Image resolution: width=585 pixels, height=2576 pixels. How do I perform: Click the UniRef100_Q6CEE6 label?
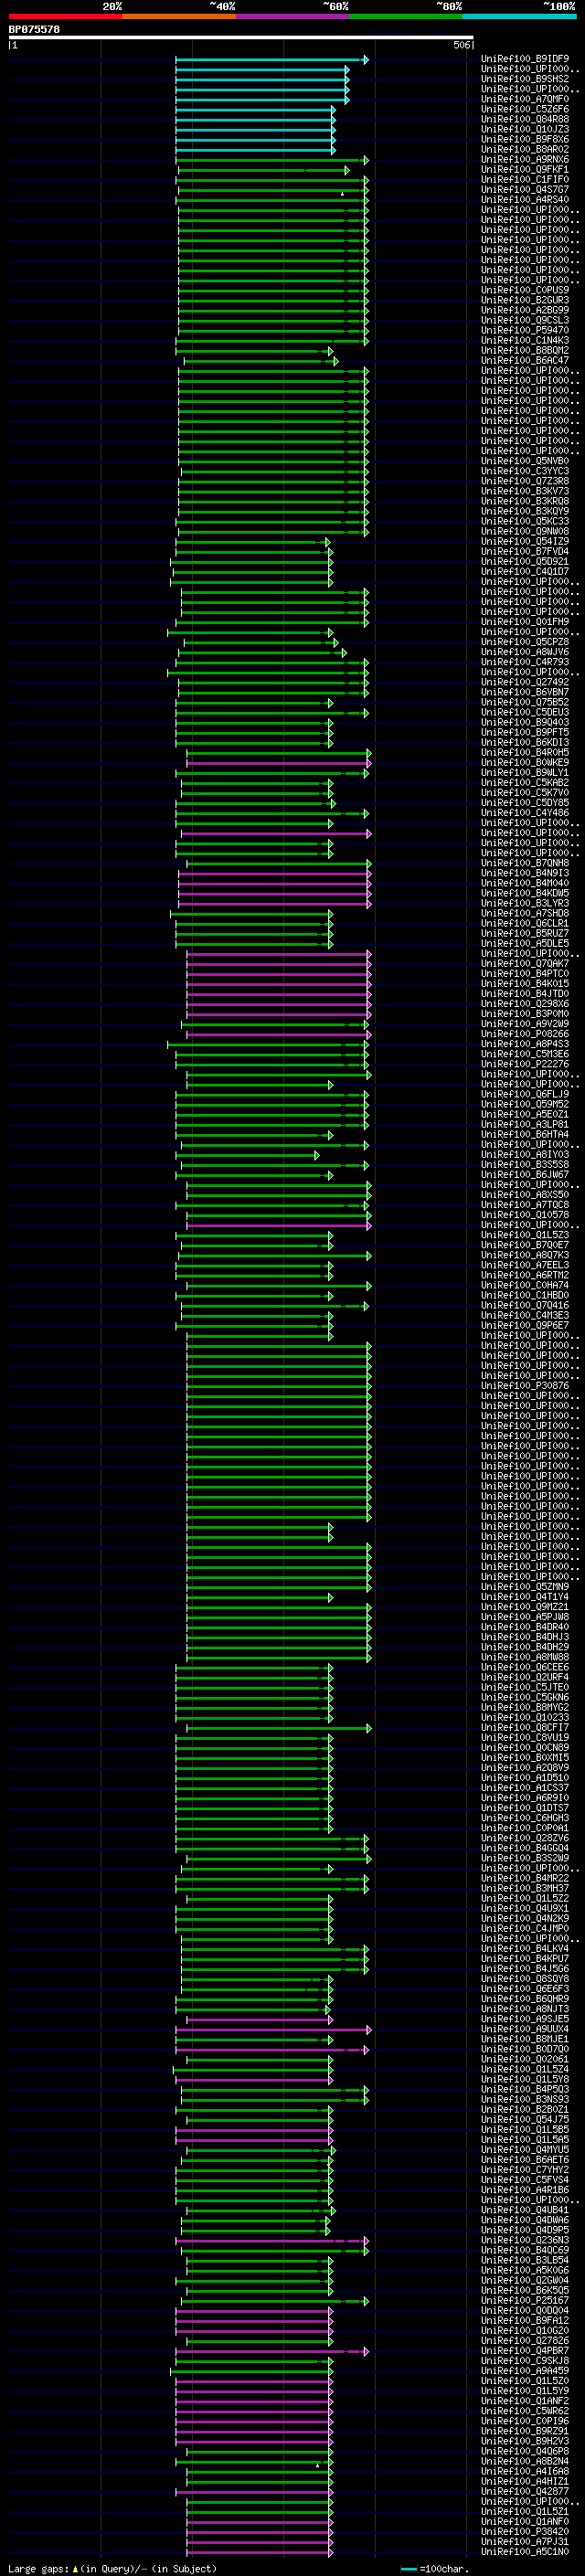click(525, 1667)
